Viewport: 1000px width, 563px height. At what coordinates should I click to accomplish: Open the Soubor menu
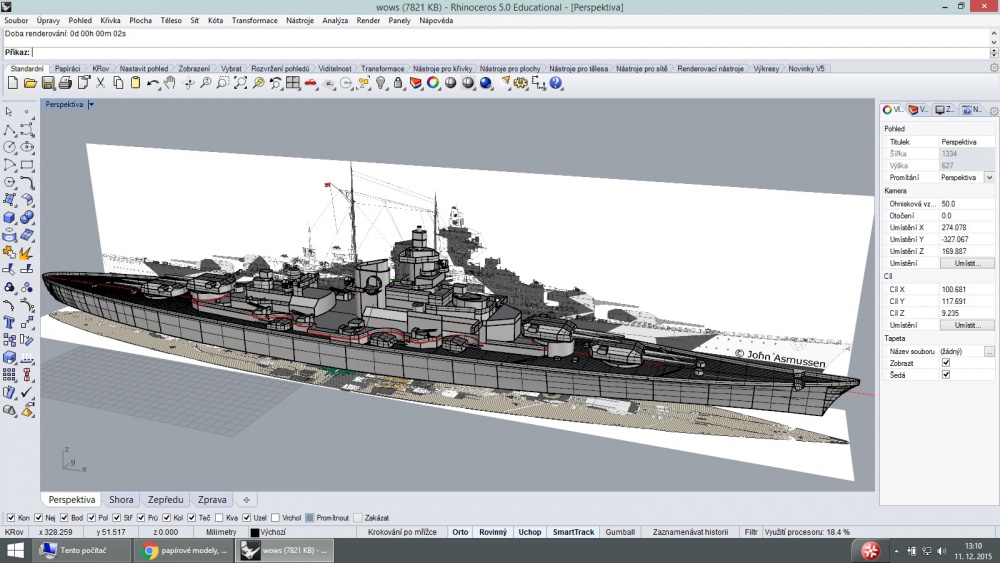tap(16, 20)
